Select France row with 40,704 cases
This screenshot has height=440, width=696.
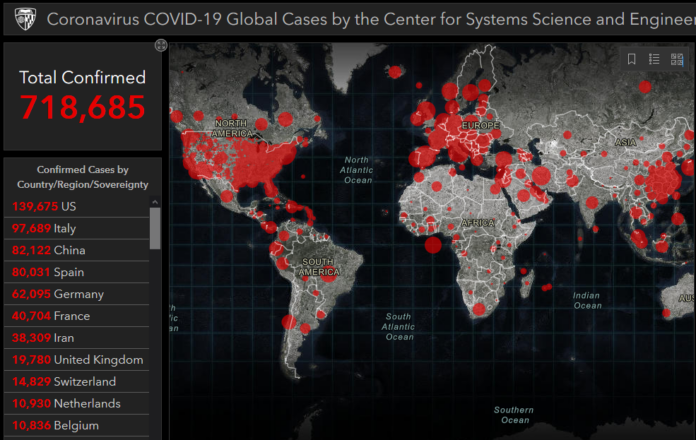click(x=77, y=316)
